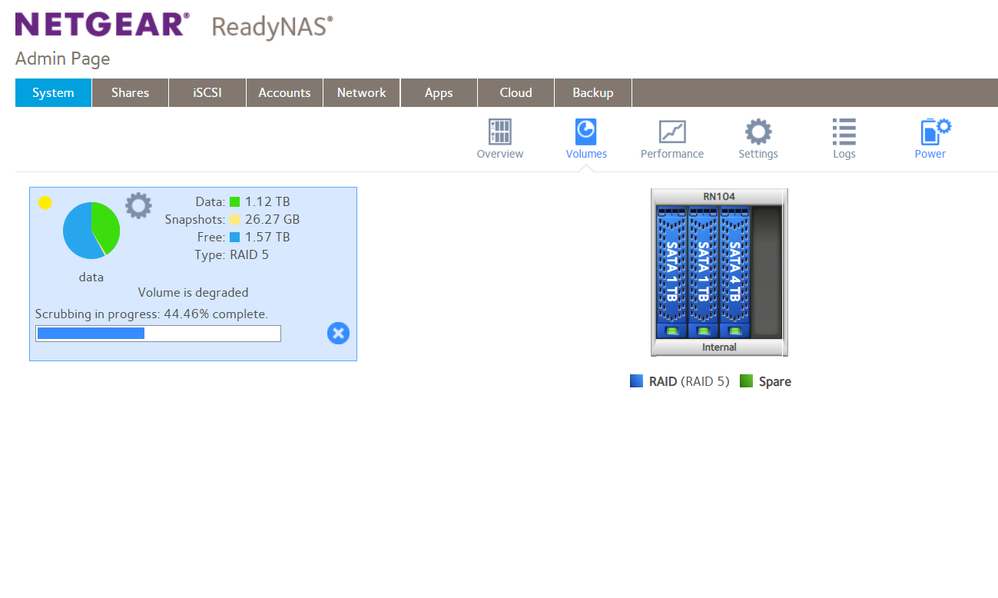The width and height of the screenshot is (998, 598).
Task: Click the data volume usage pie chart
Action: pos(91,230)
